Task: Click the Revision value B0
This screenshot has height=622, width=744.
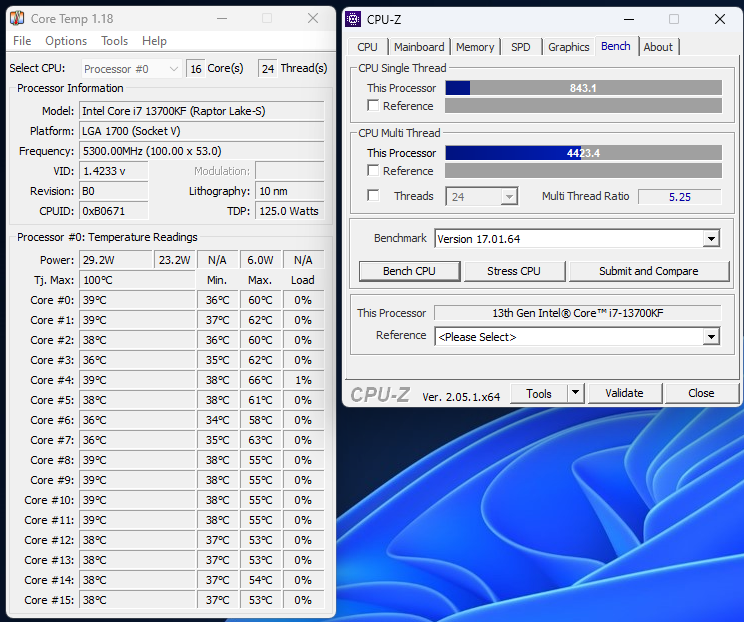Action: coord(113,191)
